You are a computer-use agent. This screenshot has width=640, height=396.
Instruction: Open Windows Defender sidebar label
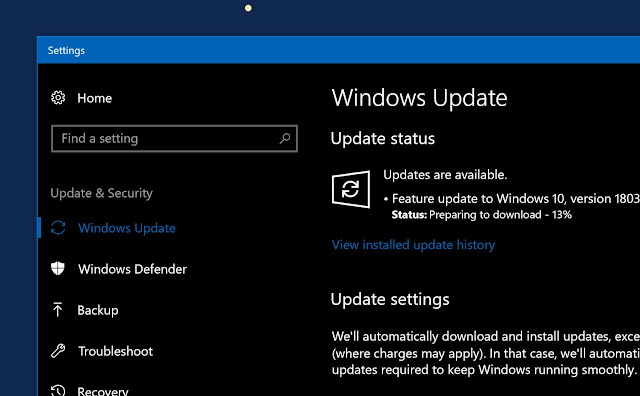point(132,269)
